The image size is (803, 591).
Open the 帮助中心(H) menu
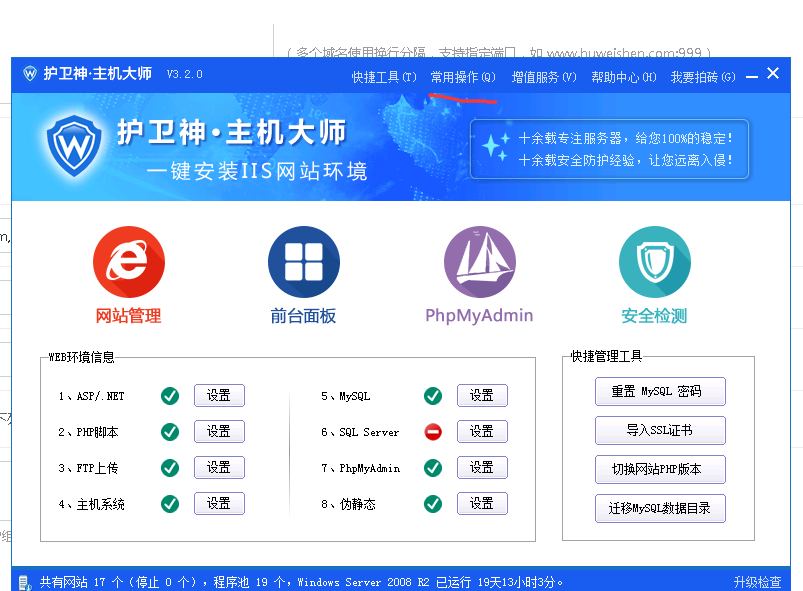(x=624, y=77)
